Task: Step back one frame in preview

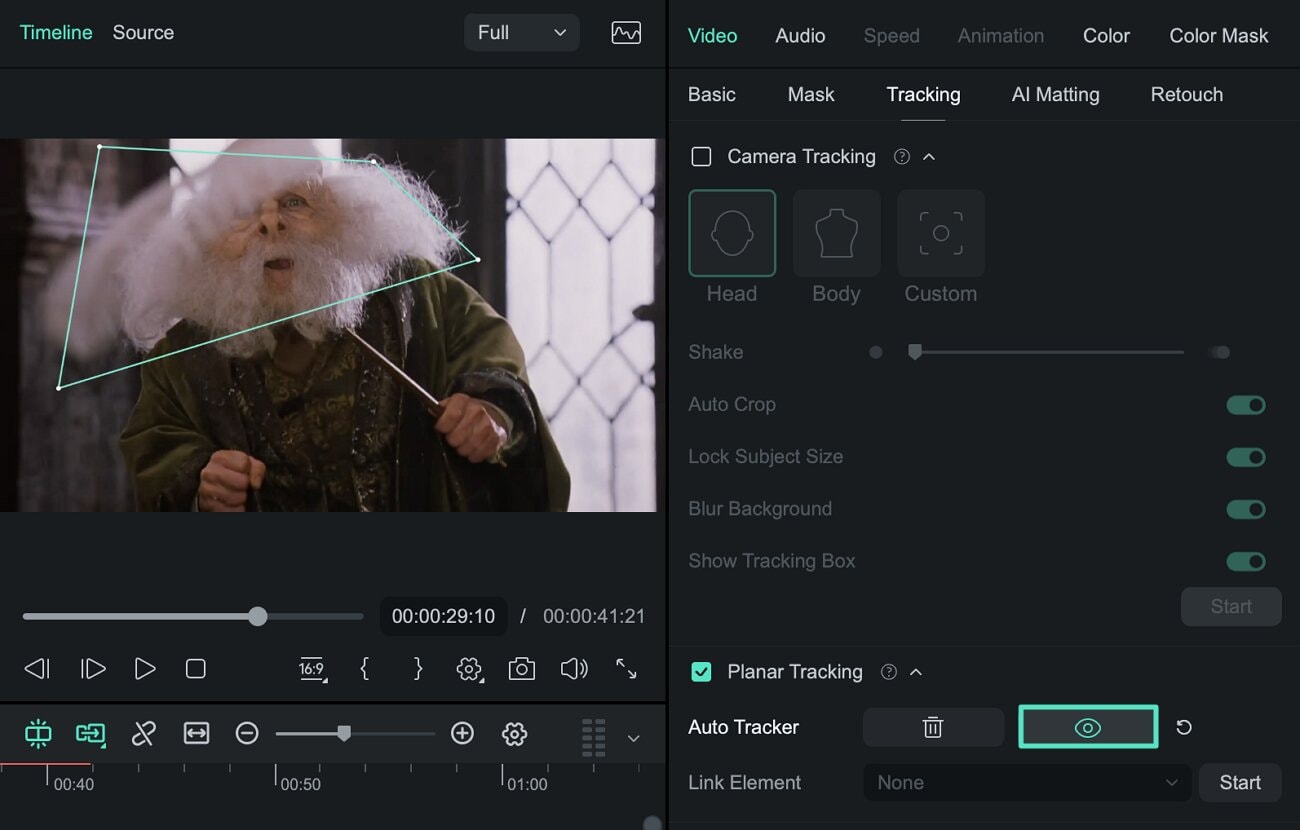Action: click(x=37, y=669)
